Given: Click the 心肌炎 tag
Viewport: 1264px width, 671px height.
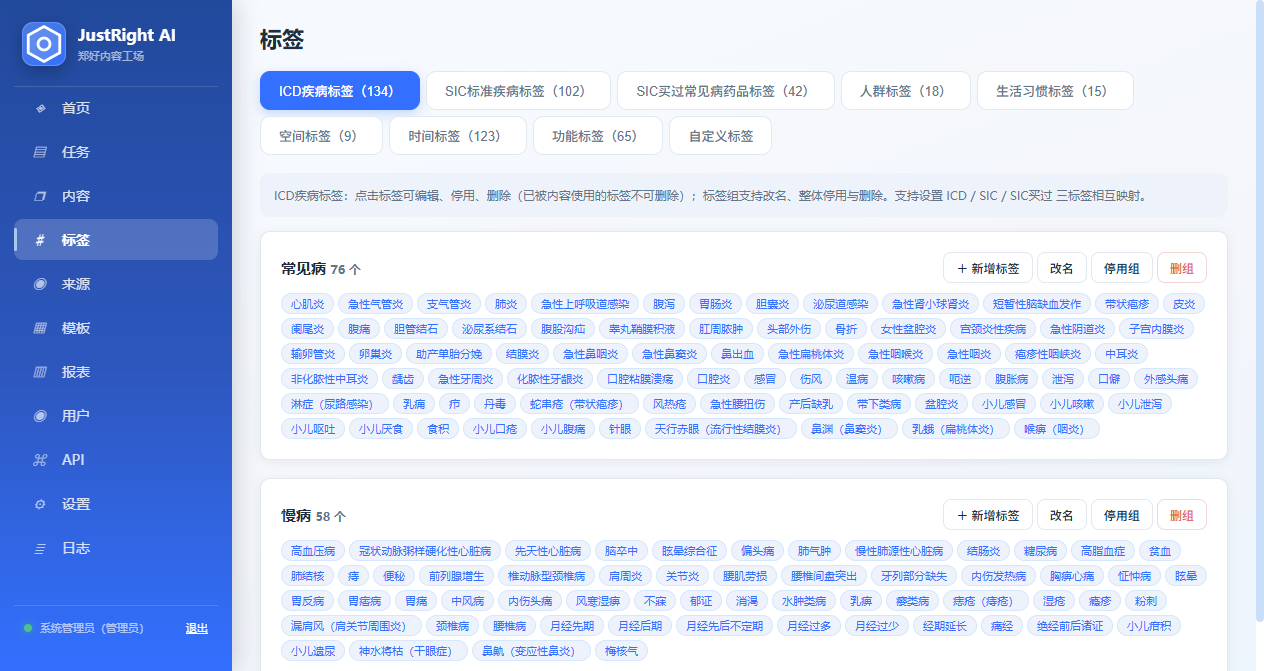Looking at the screenshot, I should [307, 304].
